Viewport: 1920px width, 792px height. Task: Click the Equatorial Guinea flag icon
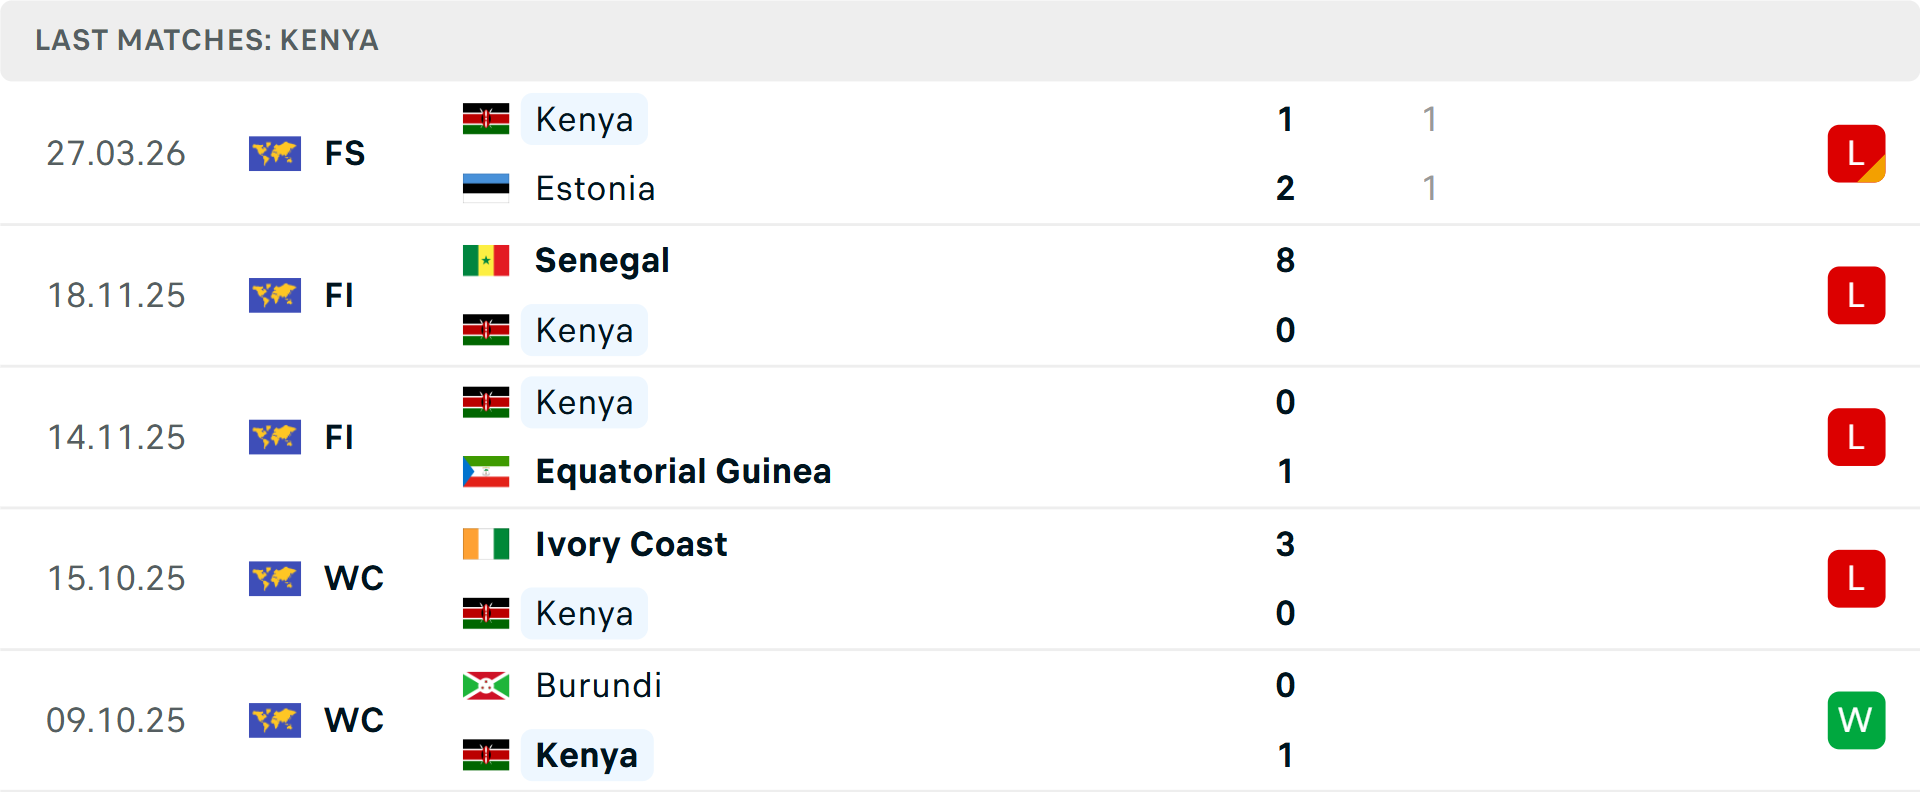(x=486, y=471)
